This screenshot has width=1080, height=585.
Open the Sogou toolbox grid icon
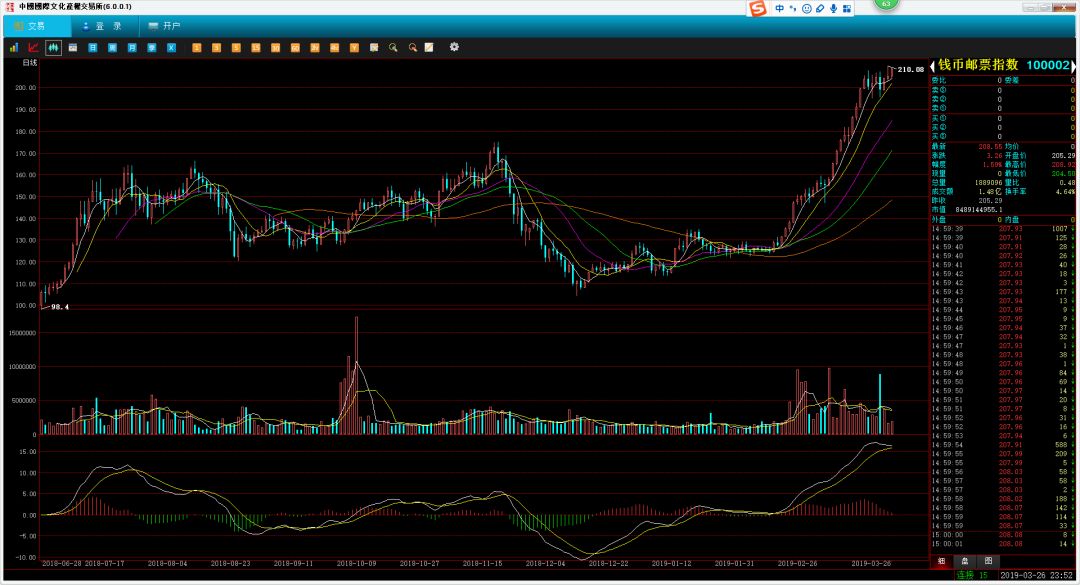847,8
